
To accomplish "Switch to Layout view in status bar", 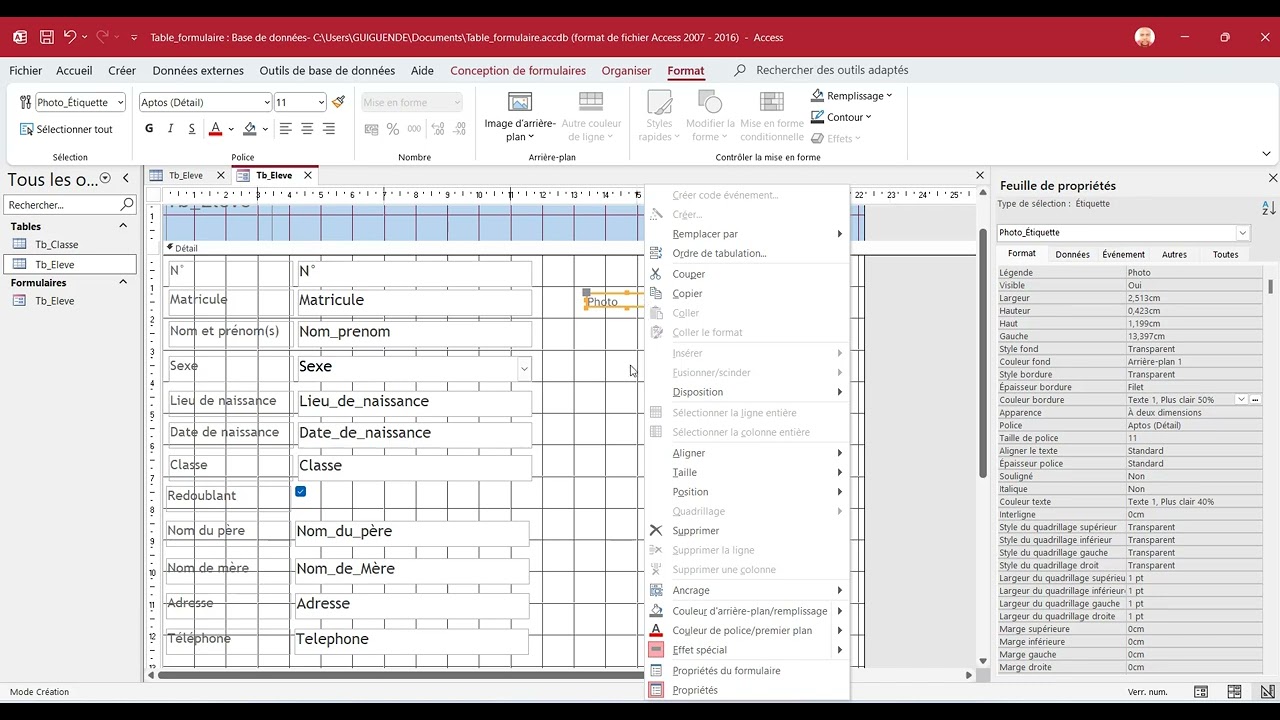I will 1235,692.
